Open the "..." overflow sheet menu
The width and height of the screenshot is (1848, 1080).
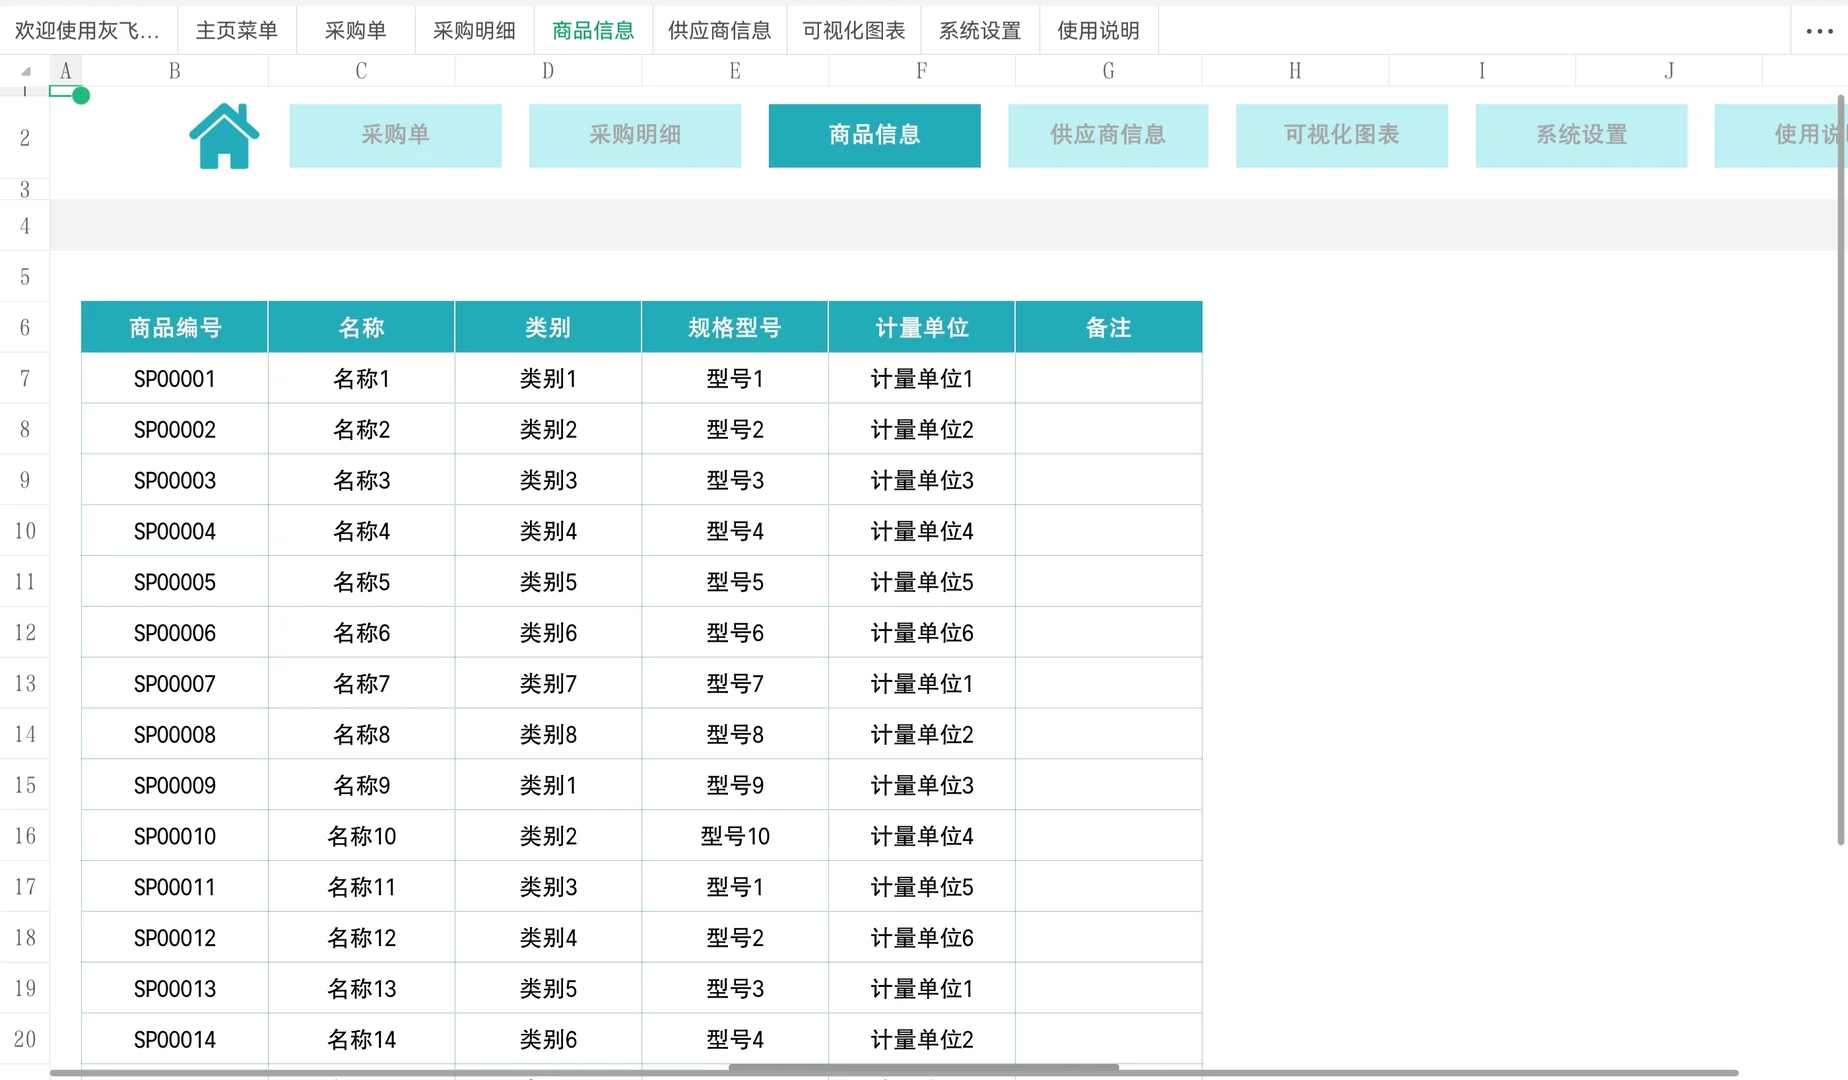click(x=1818, y=29)
